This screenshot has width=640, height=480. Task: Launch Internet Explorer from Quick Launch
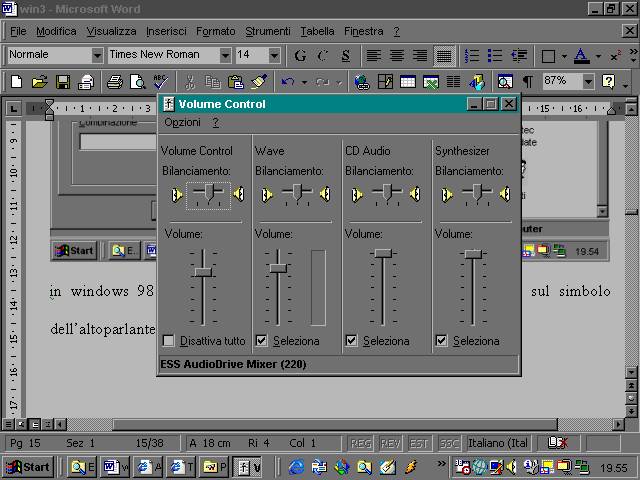296,467
